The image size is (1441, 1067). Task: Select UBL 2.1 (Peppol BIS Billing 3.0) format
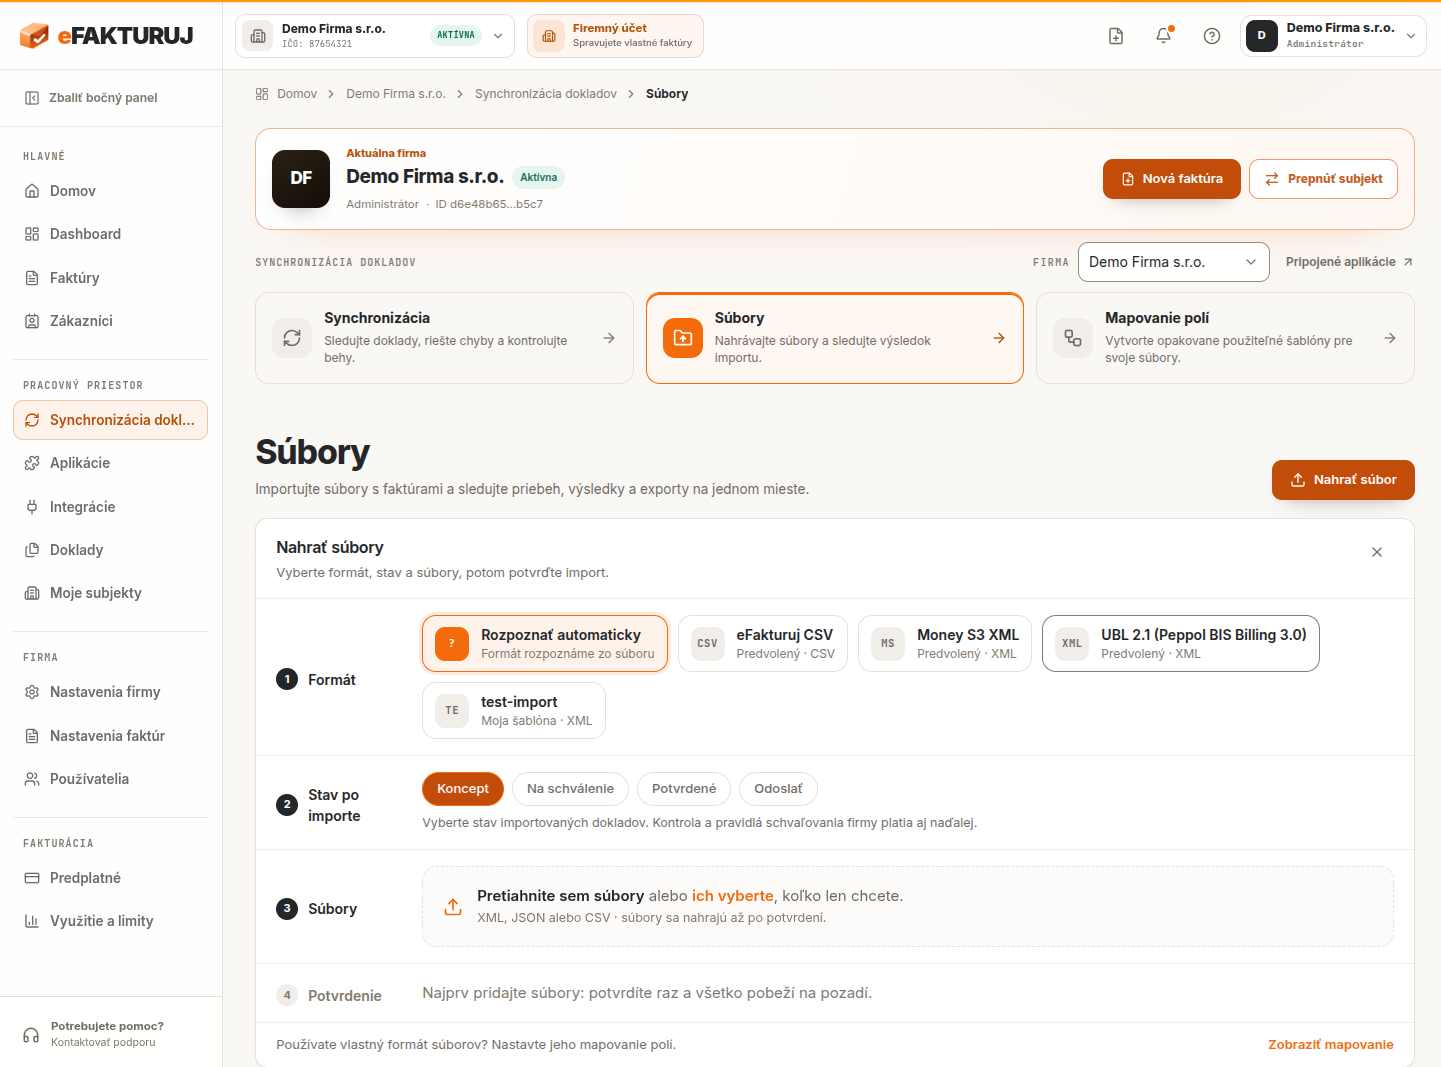1181,644
